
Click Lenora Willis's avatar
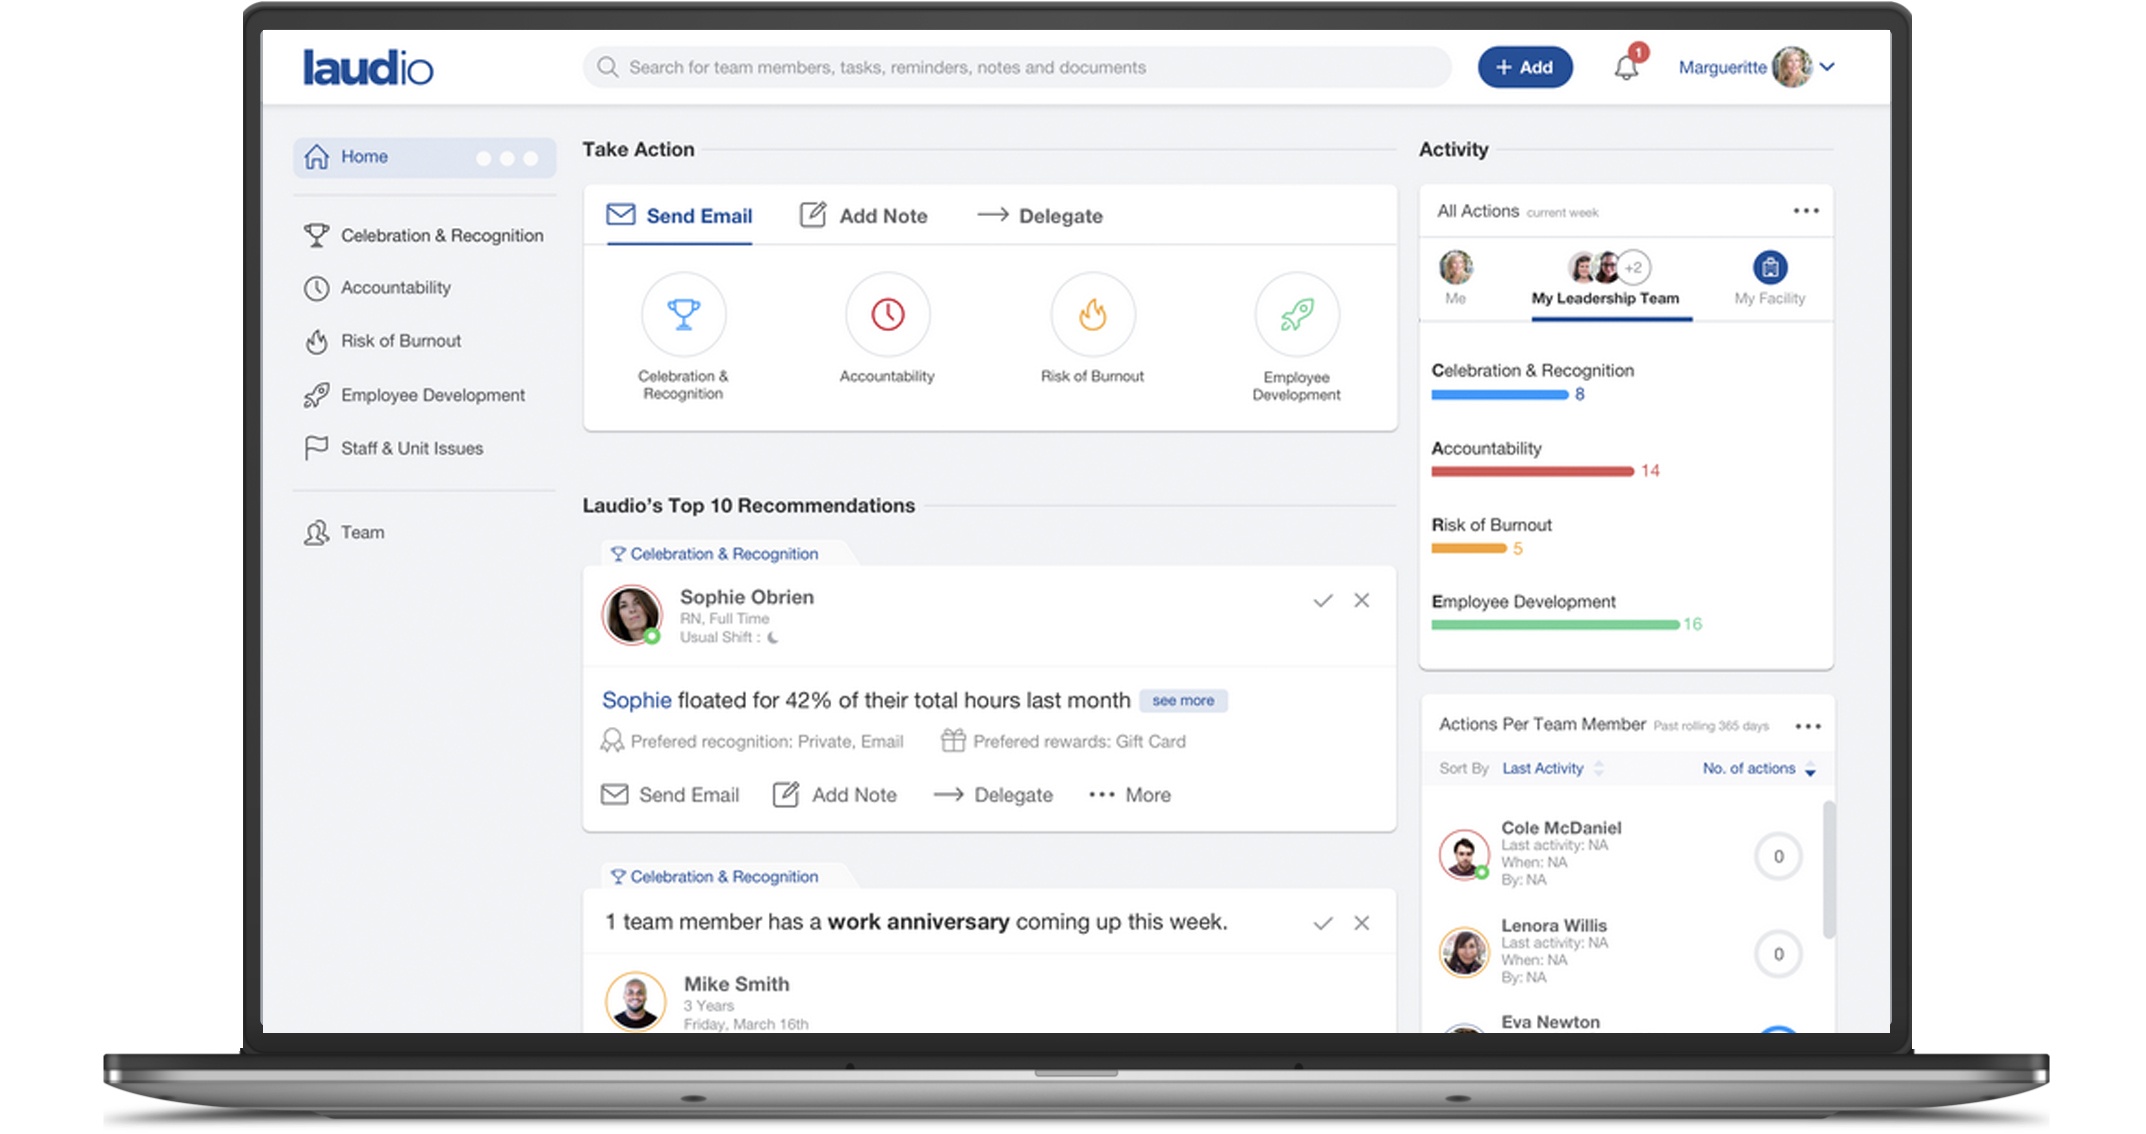click(x=1464, y=952)
